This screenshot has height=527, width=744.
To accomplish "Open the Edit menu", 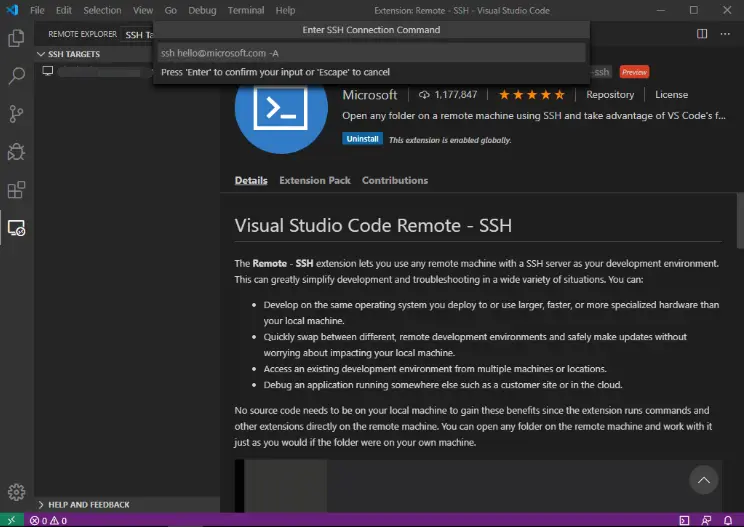I will [x=64, y=10].
